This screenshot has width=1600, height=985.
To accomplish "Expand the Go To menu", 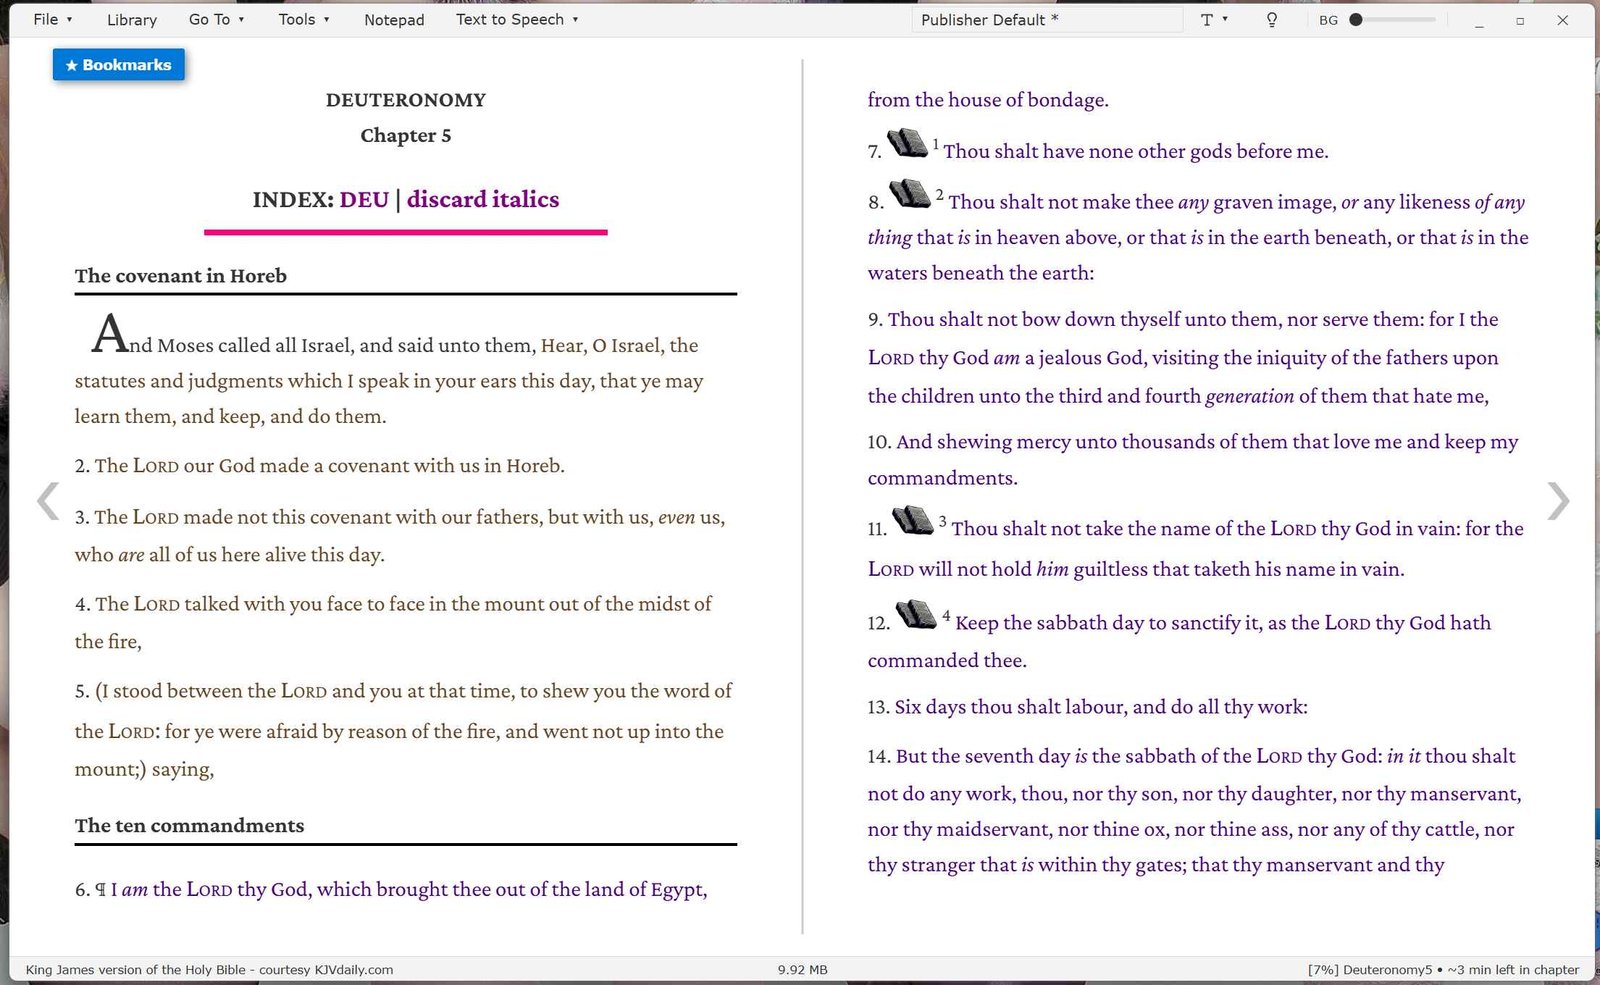I will coord(216,19).
